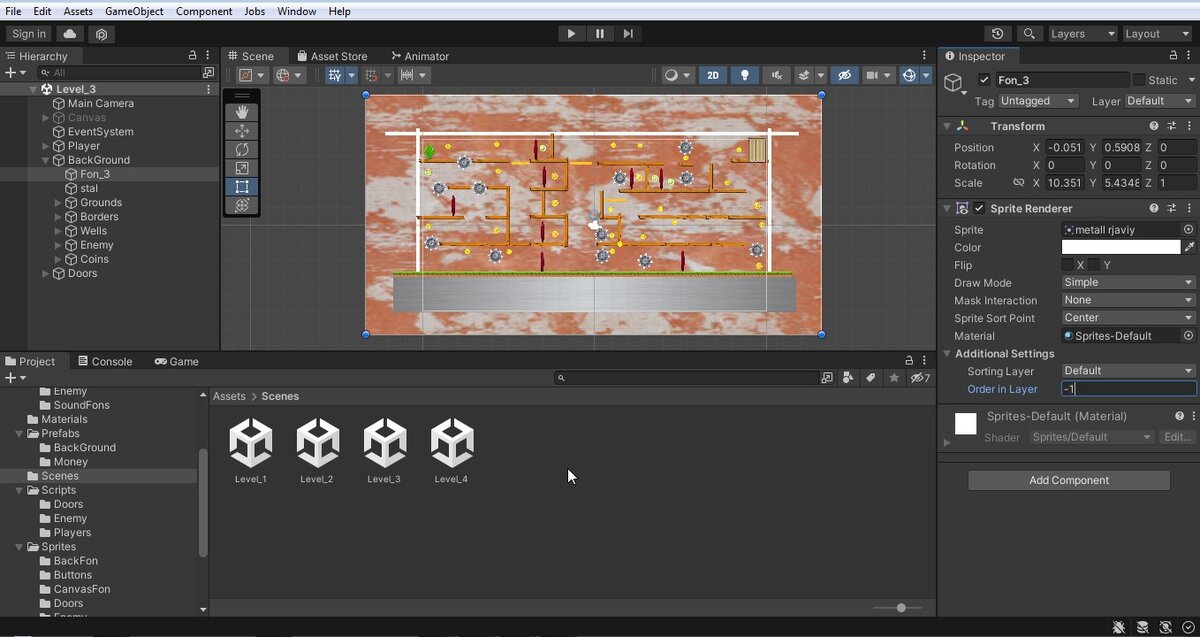Image resolution: width=1200 pixels, height=637 pixels.
Task: Expand the Grounds object in Hierarchy
Action: click(59, 203)
